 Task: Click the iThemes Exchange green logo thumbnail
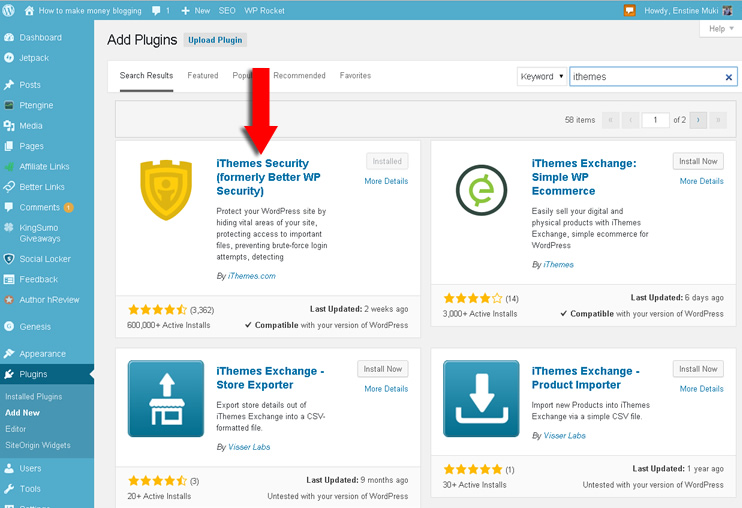pos(481,190)
